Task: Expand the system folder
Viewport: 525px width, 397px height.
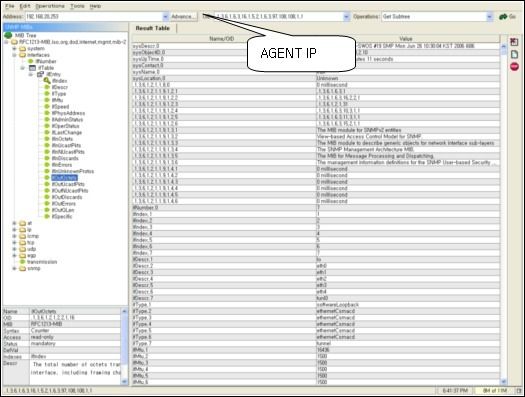Action: [x=14, y=49]
